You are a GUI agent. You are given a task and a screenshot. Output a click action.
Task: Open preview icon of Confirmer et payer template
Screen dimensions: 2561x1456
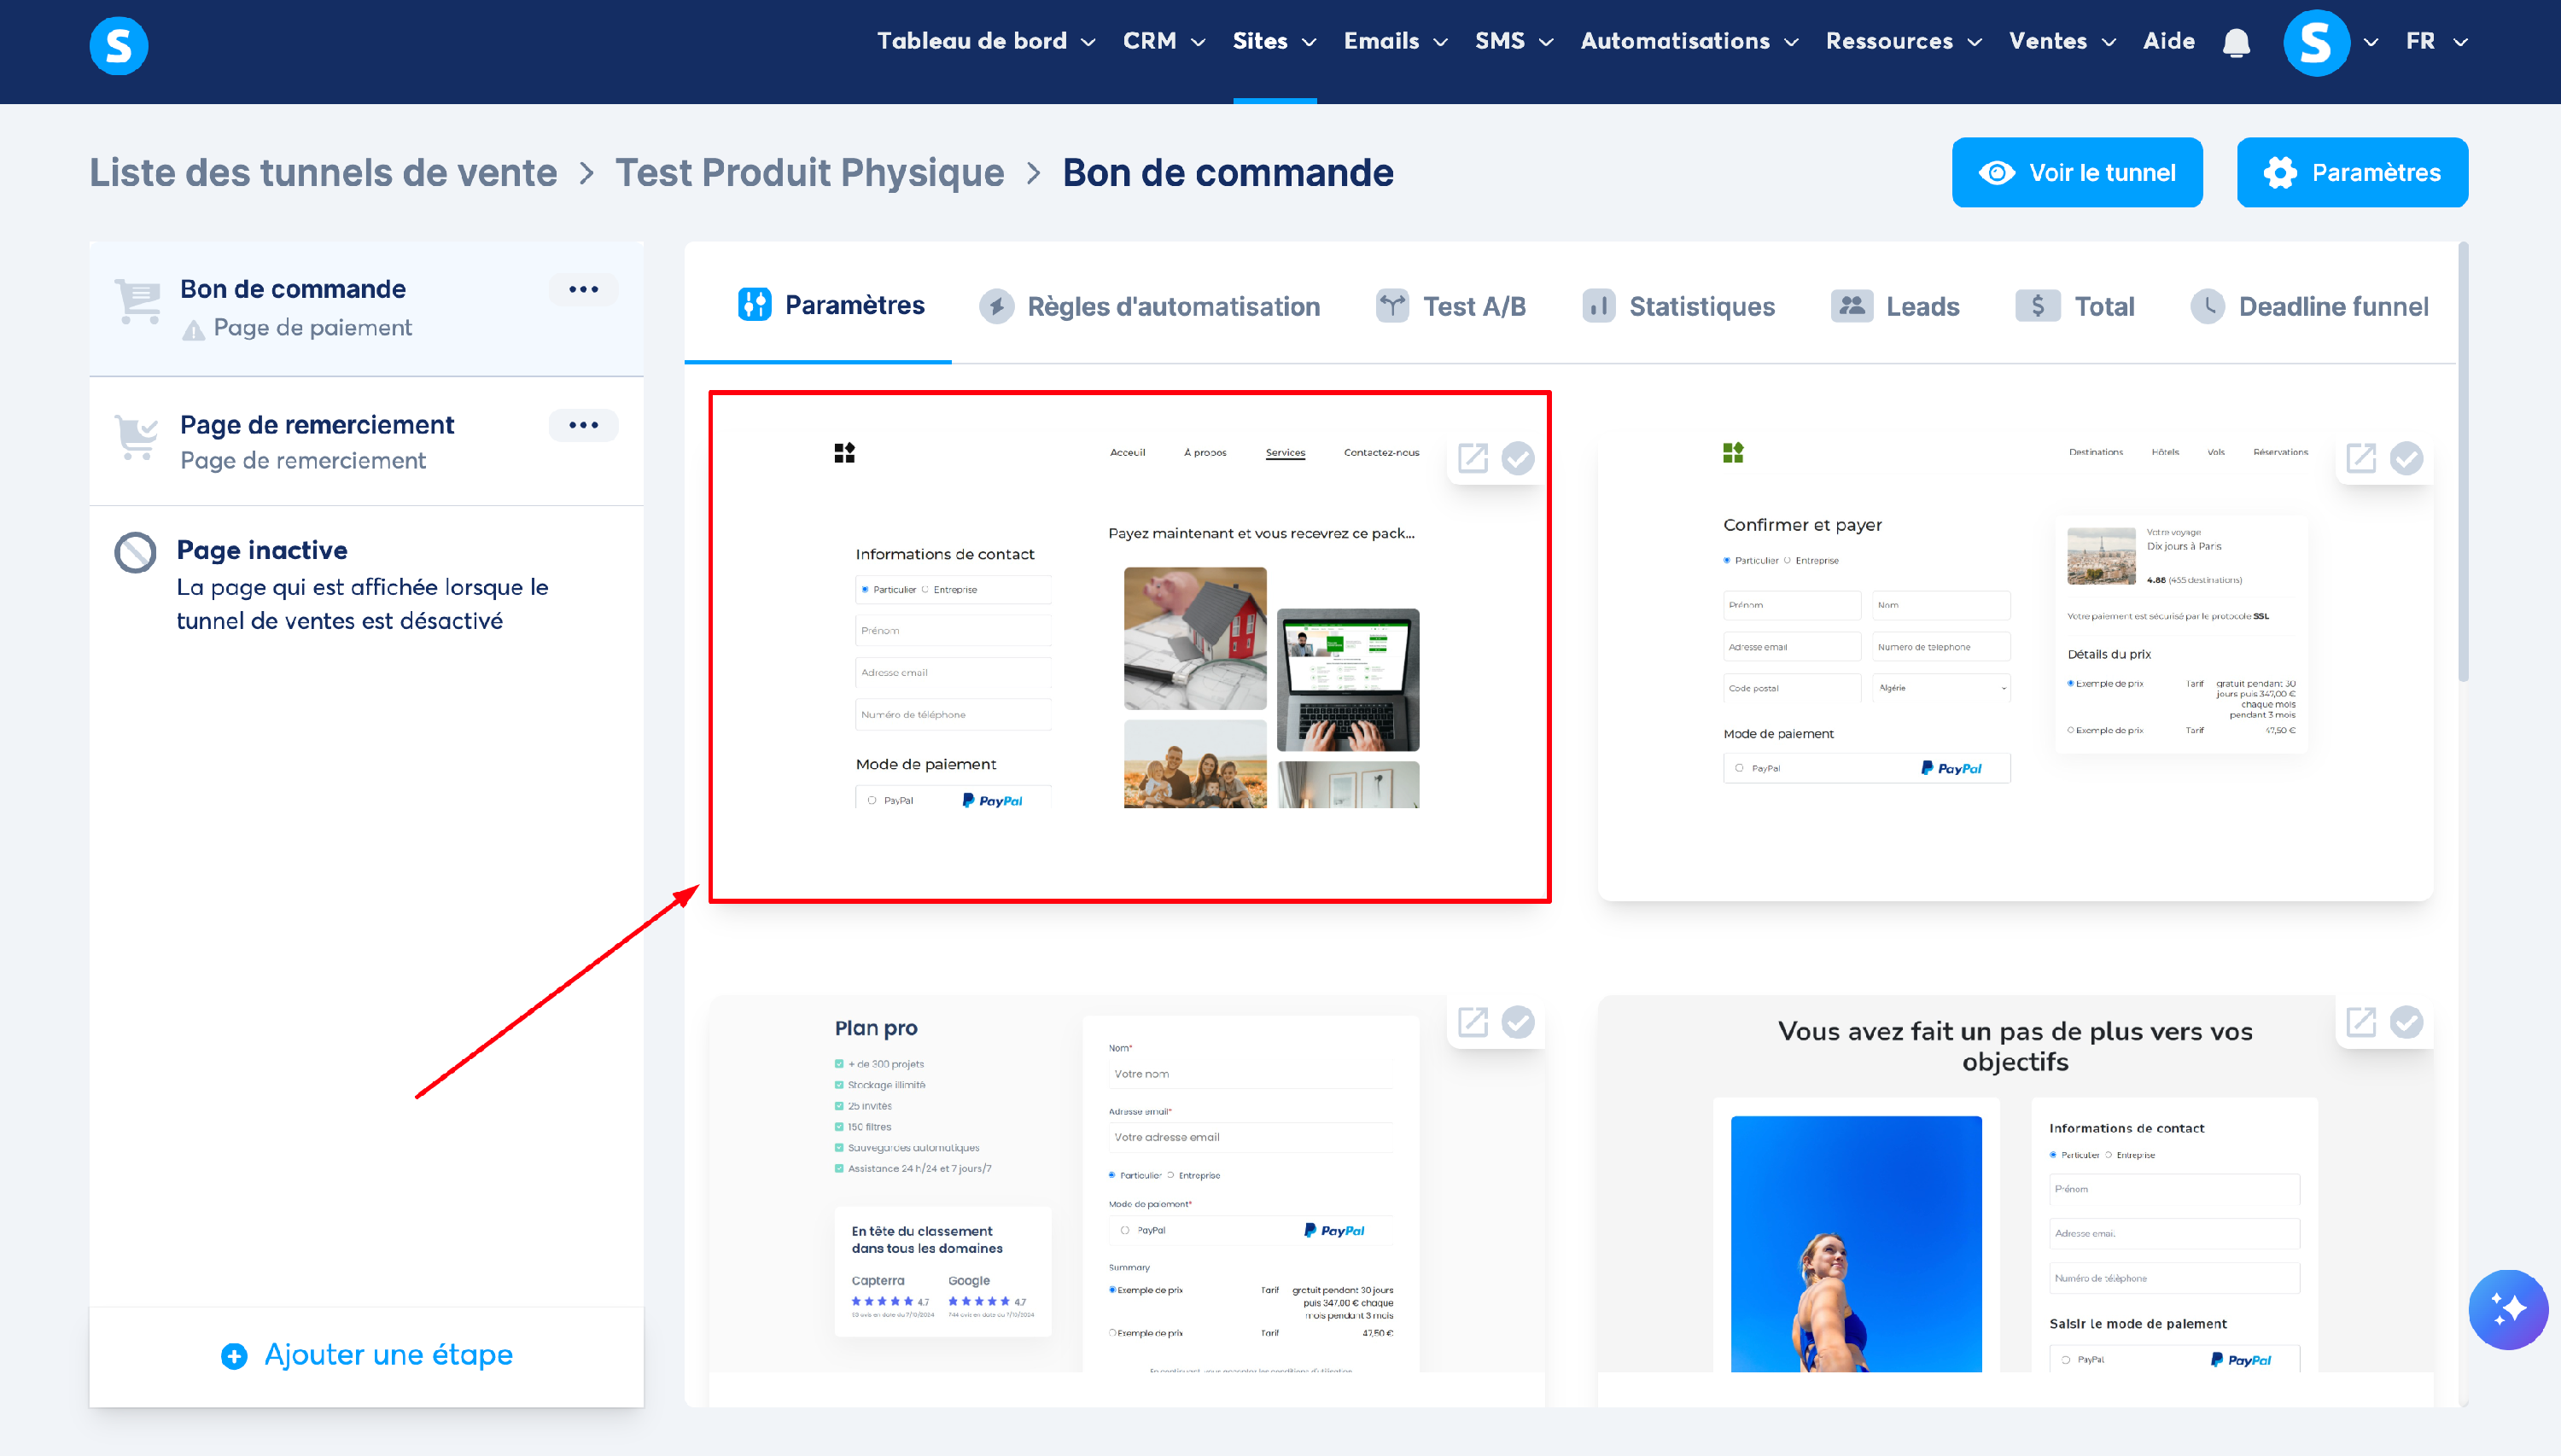2361,458
